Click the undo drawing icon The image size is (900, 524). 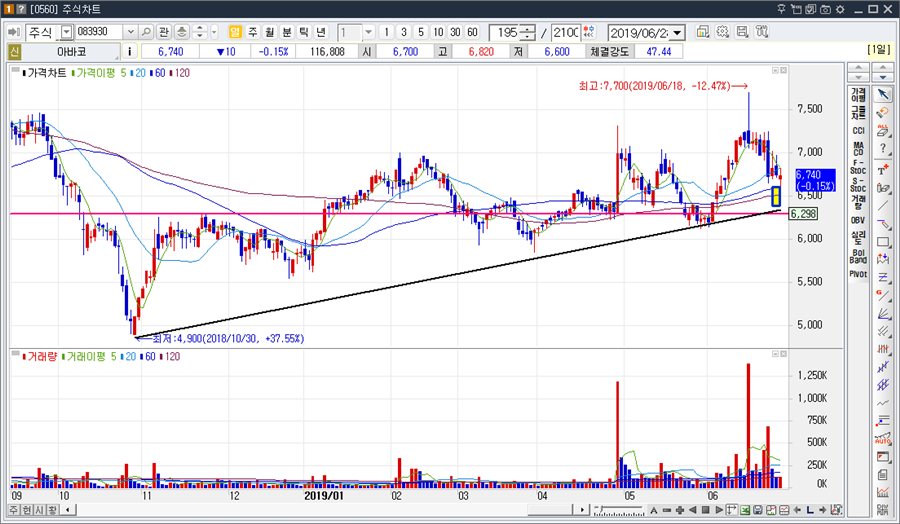883,112
